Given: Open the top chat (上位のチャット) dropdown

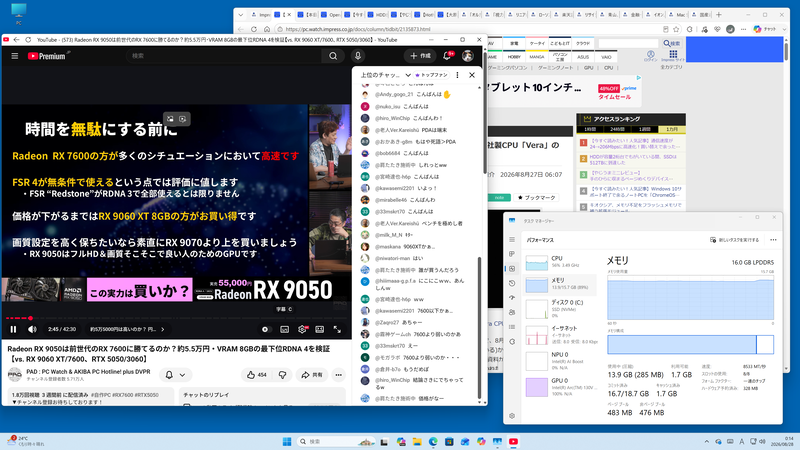Looking at the screenshot, I should (x=386, y=75).
